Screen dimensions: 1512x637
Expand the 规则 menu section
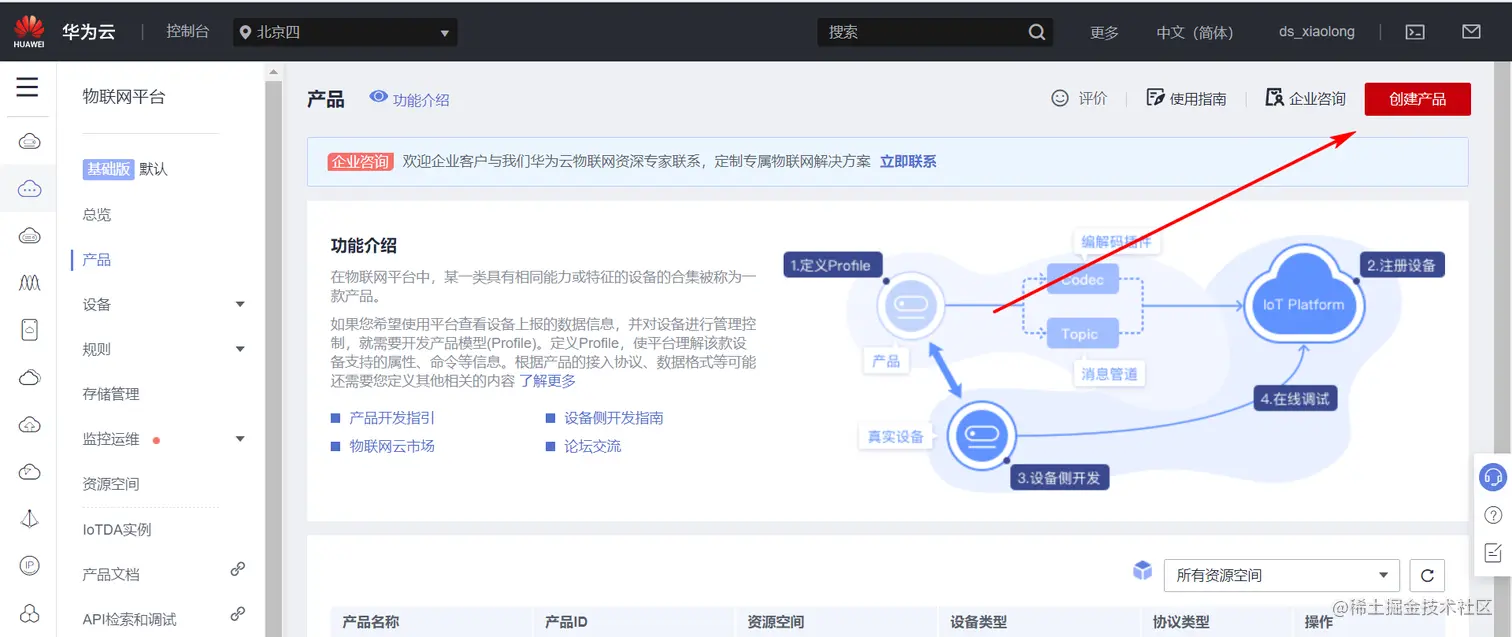click(240, 349)
